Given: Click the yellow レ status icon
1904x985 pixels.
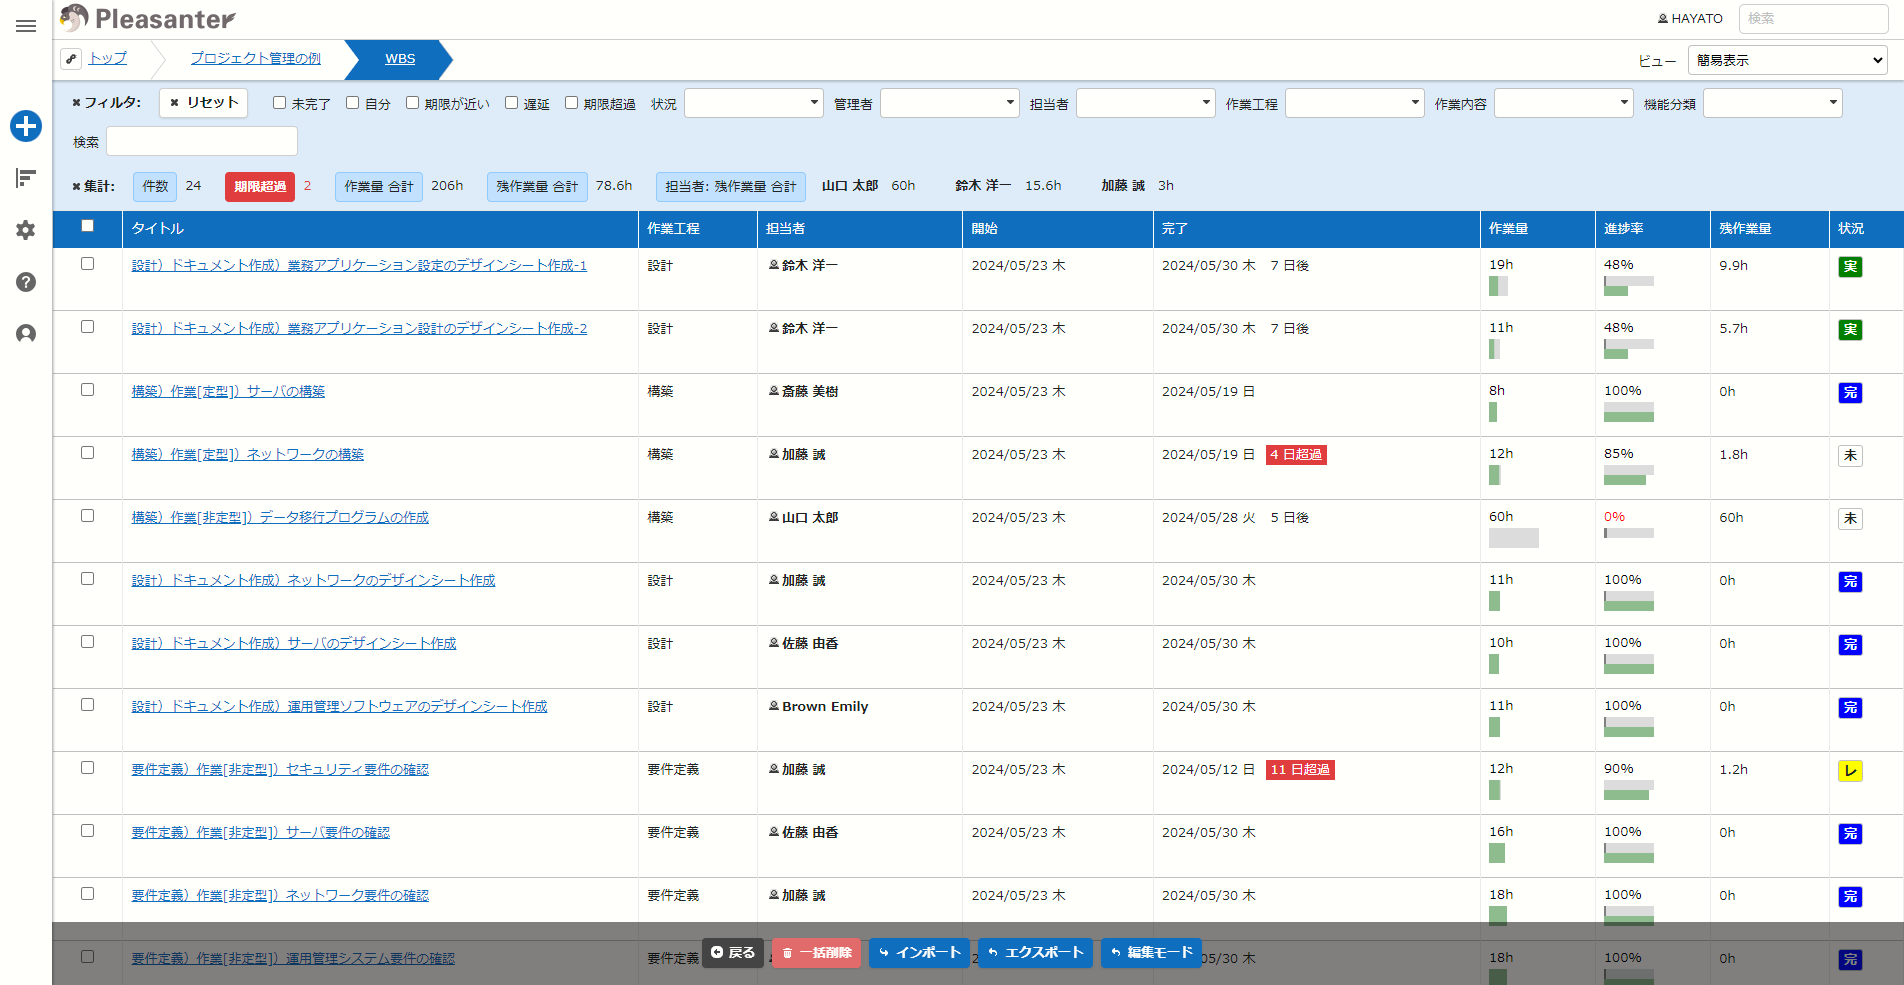Looking at the screenshot, I should coord(1850,771).
